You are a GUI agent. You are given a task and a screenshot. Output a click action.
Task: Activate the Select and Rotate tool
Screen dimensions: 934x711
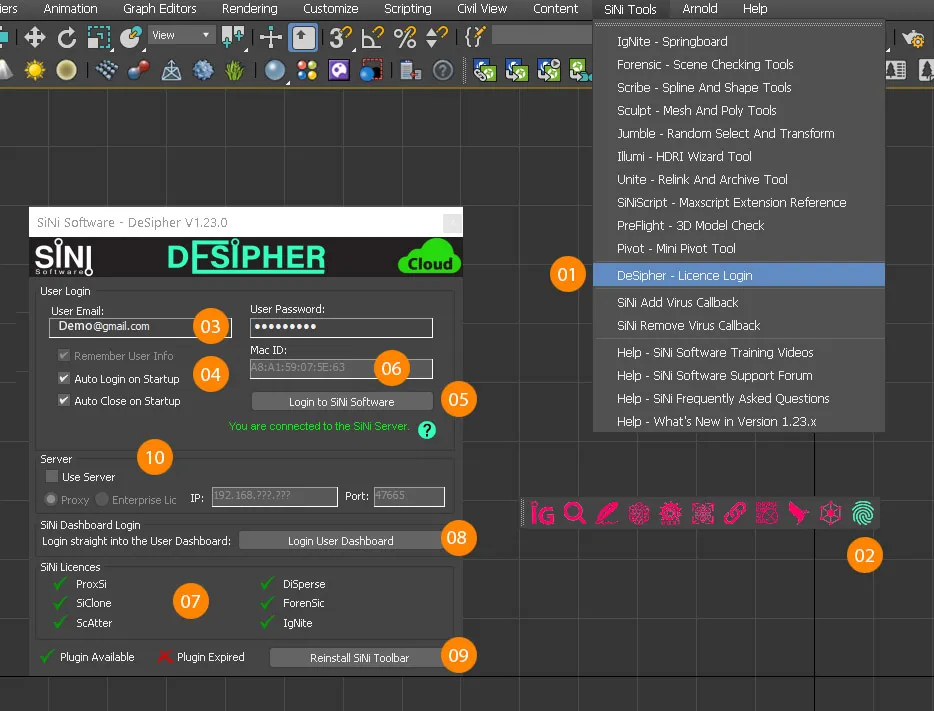pos(67,38)
